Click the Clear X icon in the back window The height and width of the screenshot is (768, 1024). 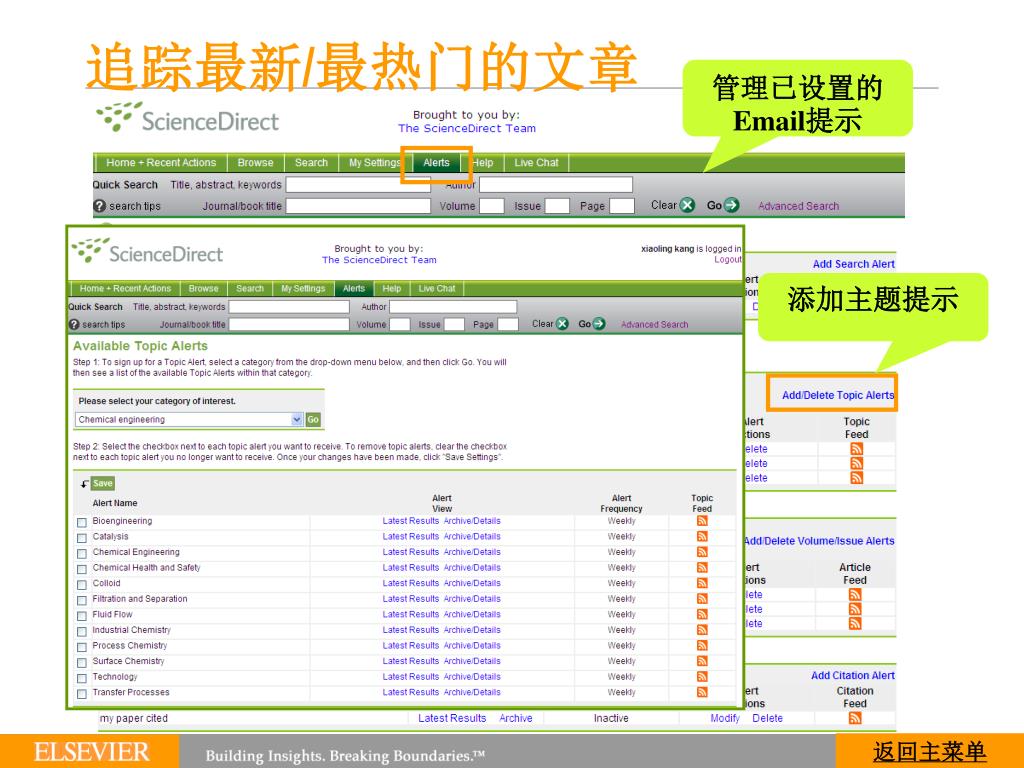(688, 205)
